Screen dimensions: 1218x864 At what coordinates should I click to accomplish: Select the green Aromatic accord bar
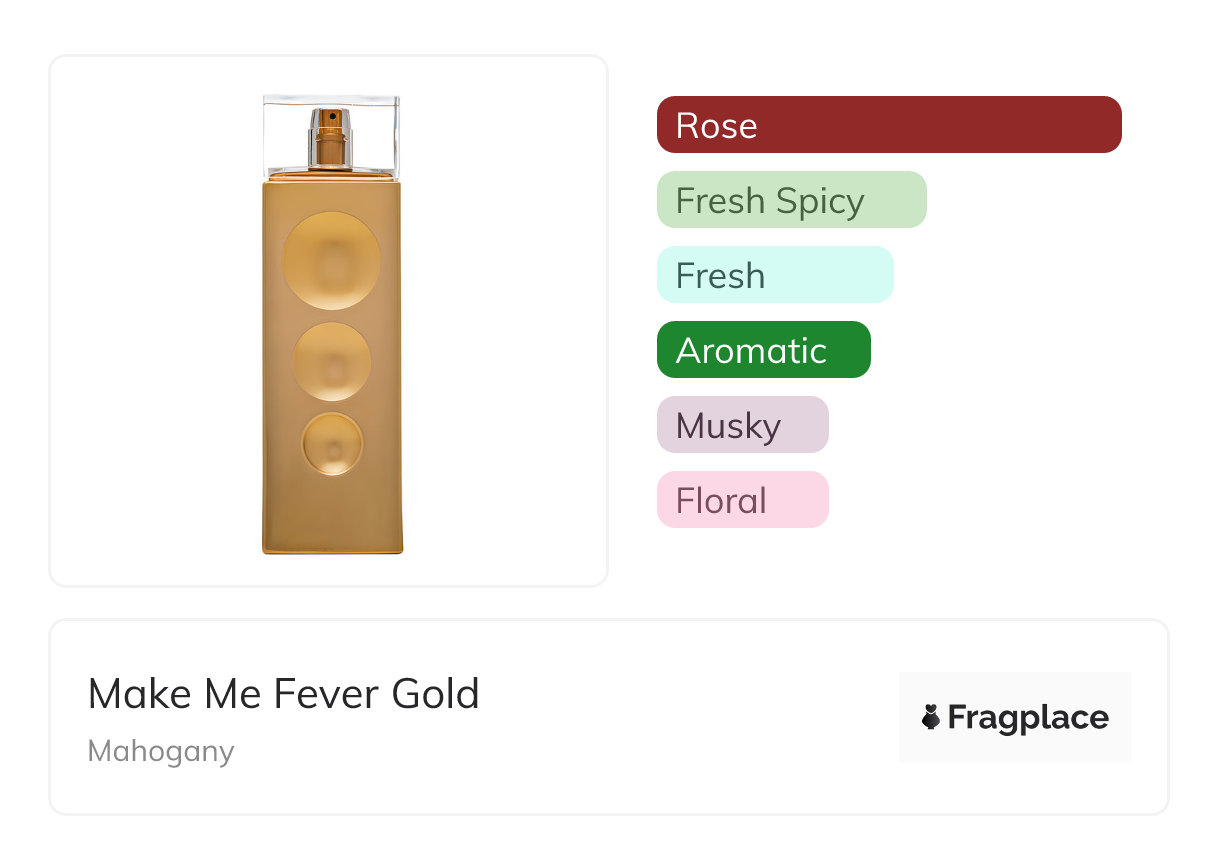pyautogui.click(x=763, y=350)
